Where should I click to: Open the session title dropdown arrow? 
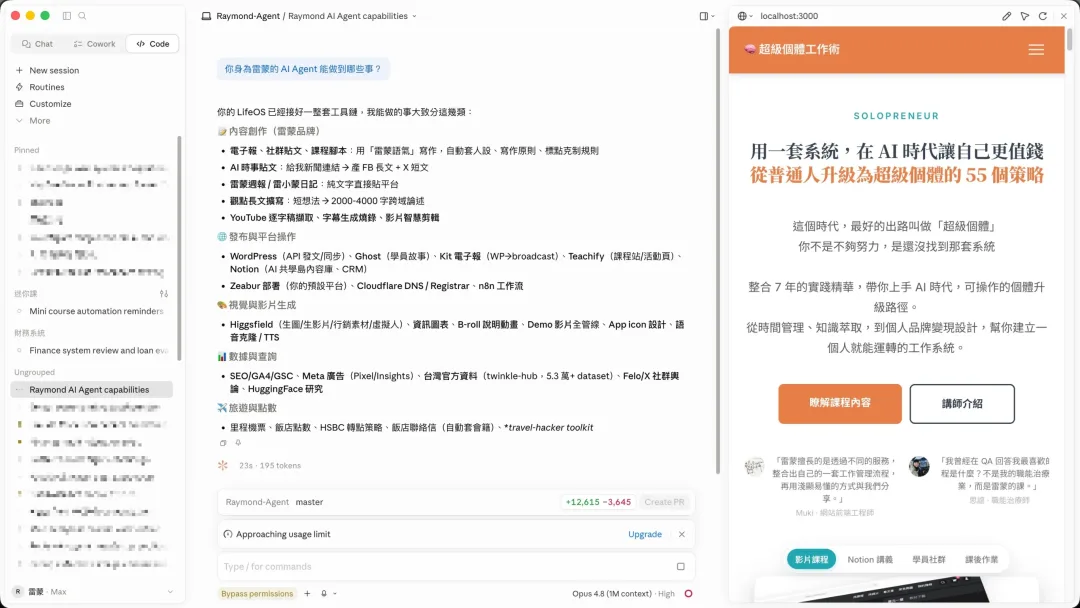414,16
